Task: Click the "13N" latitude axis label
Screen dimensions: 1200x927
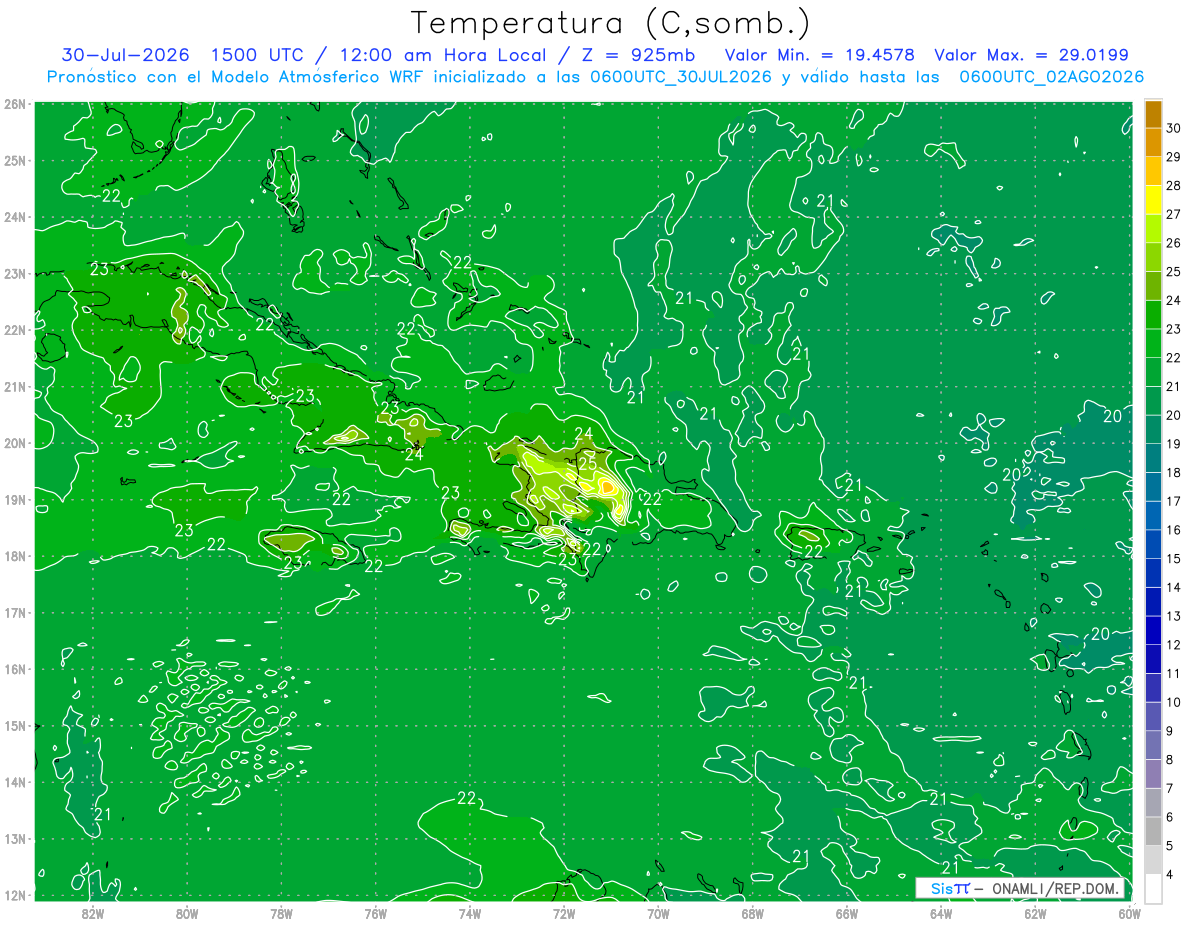Action: point(15,839)
